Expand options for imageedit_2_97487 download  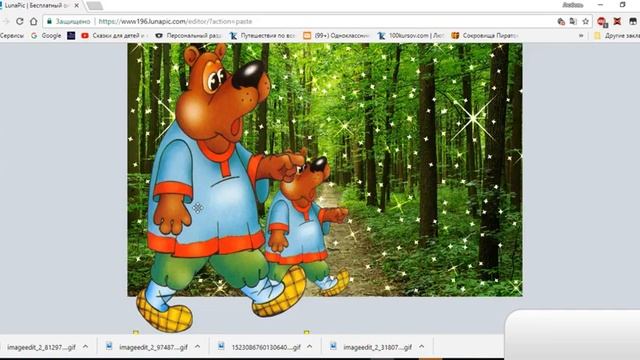tap(198, 347)
